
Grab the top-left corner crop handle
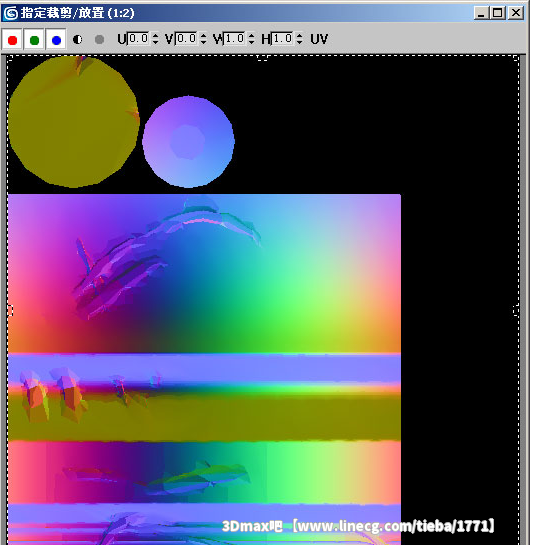10,58
